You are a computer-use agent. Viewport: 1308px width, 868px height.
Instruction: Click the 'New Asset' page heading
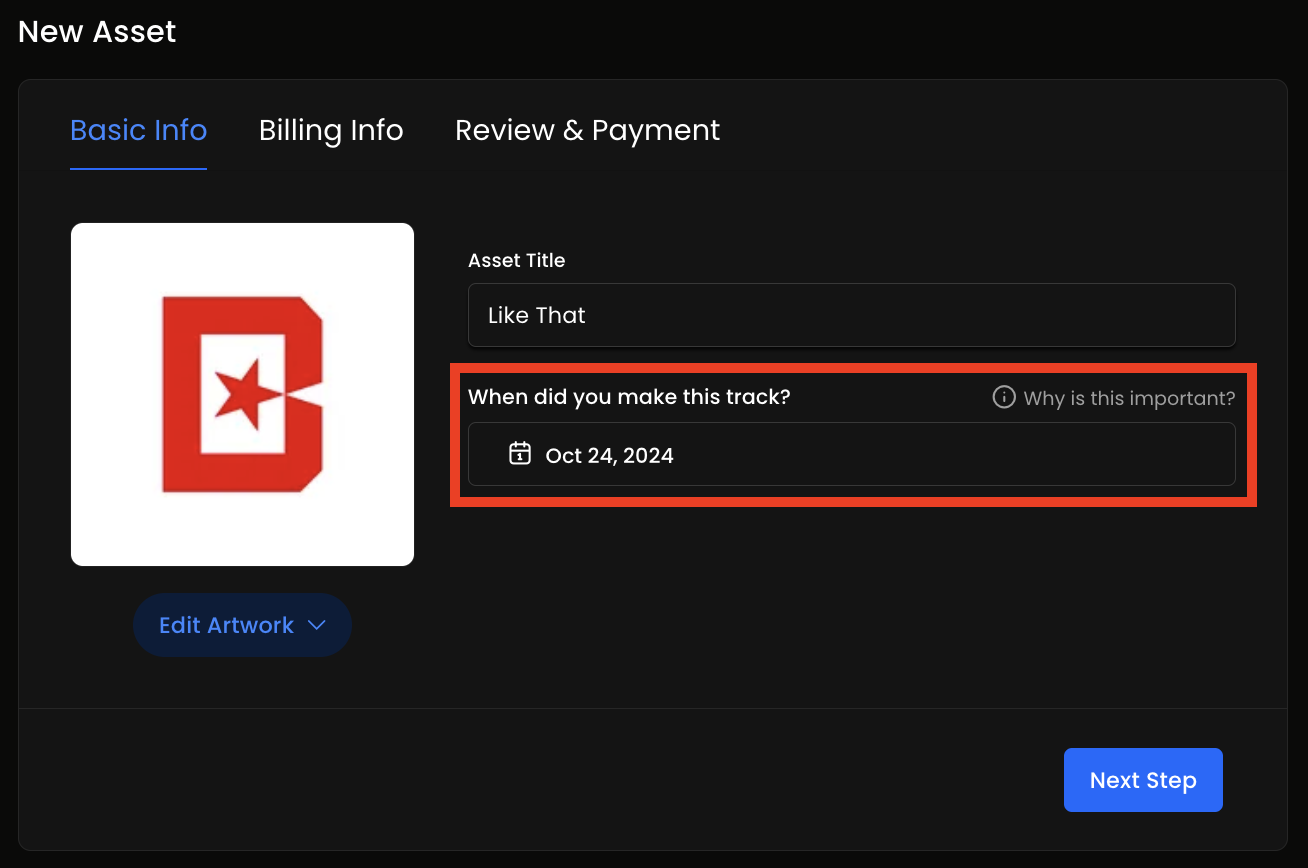pos(97,31)
